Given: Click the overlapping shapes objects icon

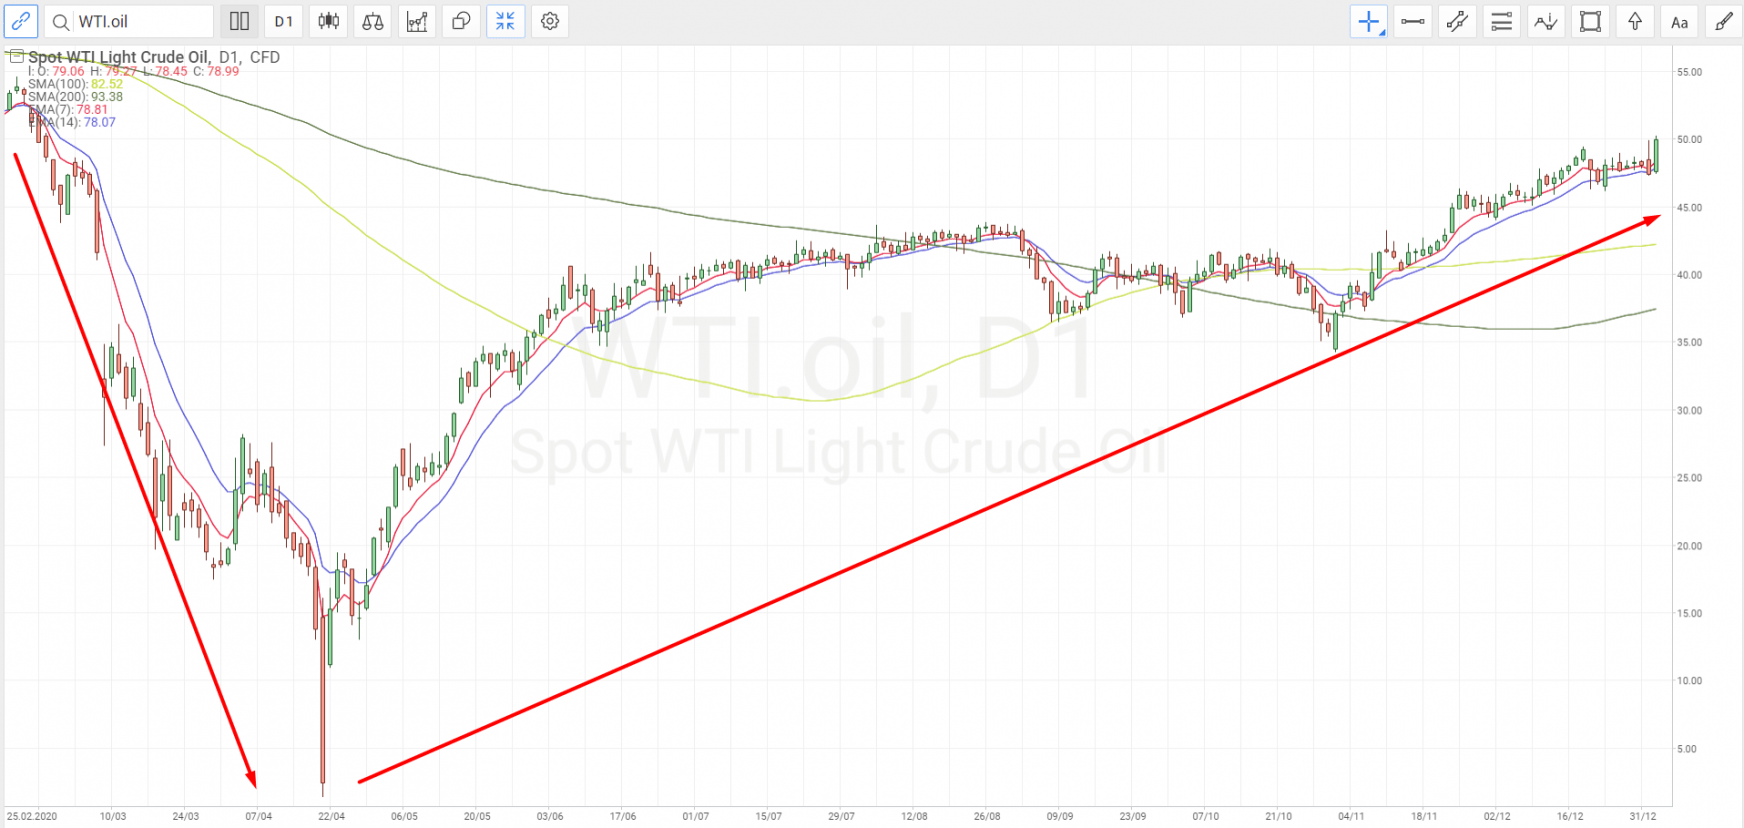Looking at the screenshot, I should click(x=461, y=21).
